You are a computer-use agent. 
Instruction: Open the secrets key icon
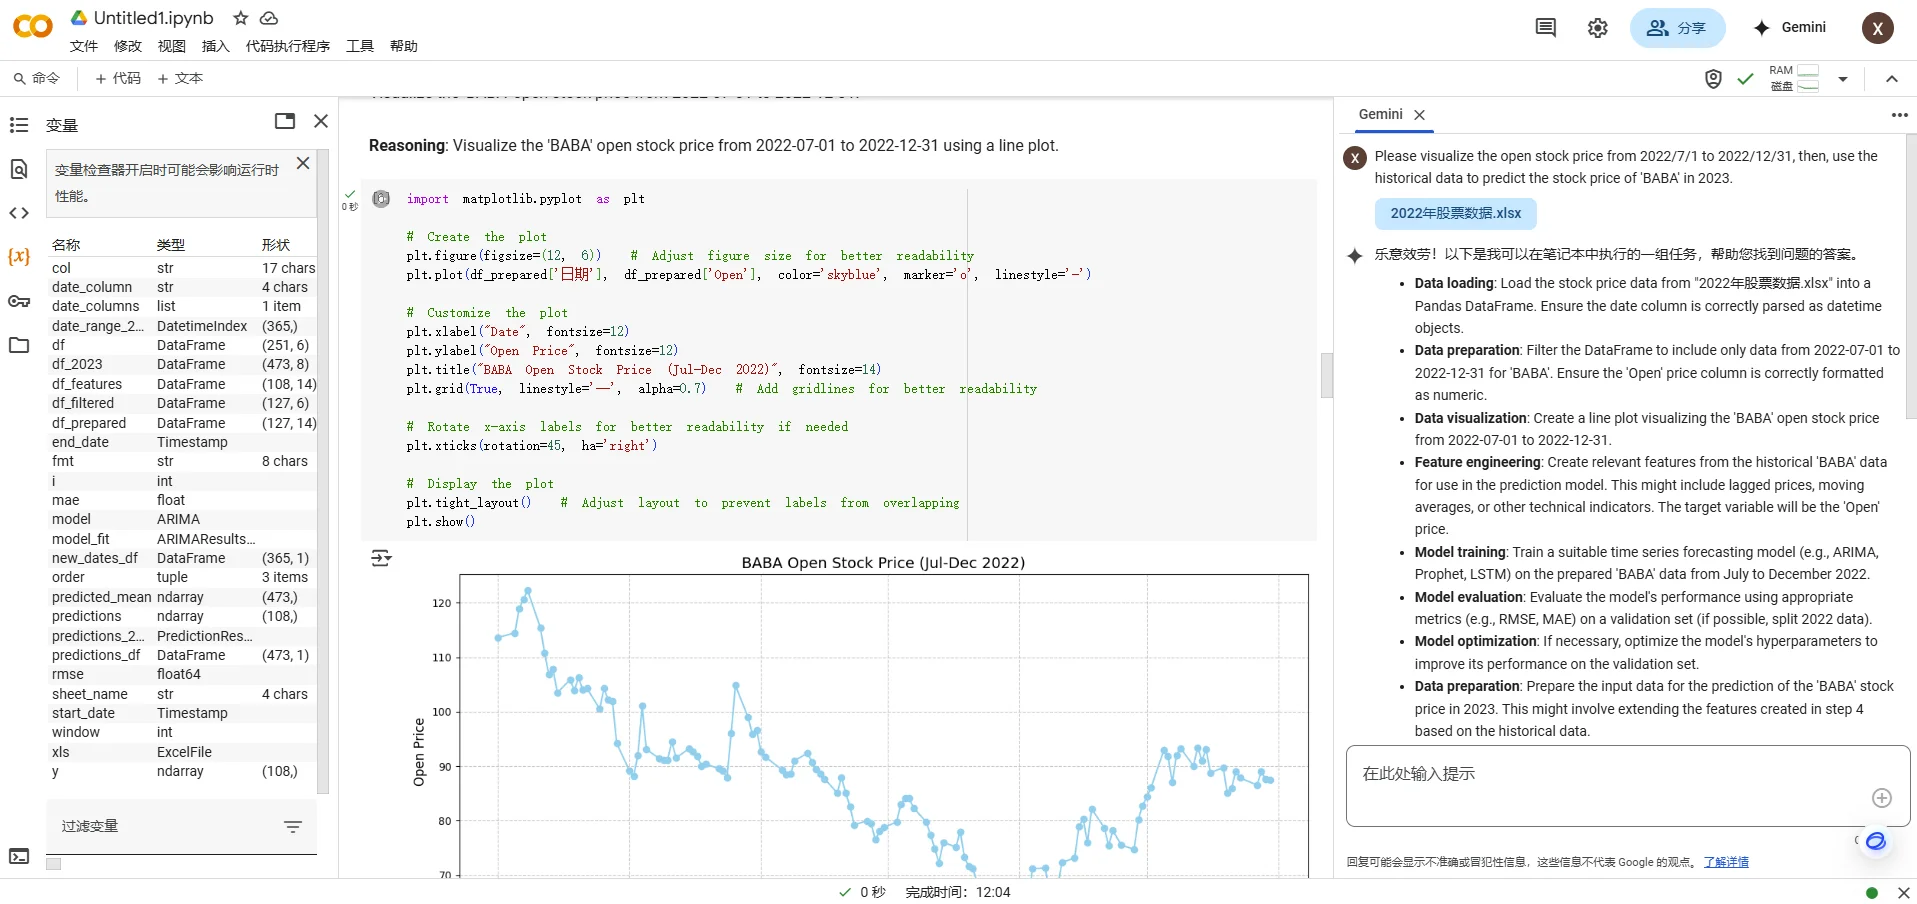click(x=19, y=301)
